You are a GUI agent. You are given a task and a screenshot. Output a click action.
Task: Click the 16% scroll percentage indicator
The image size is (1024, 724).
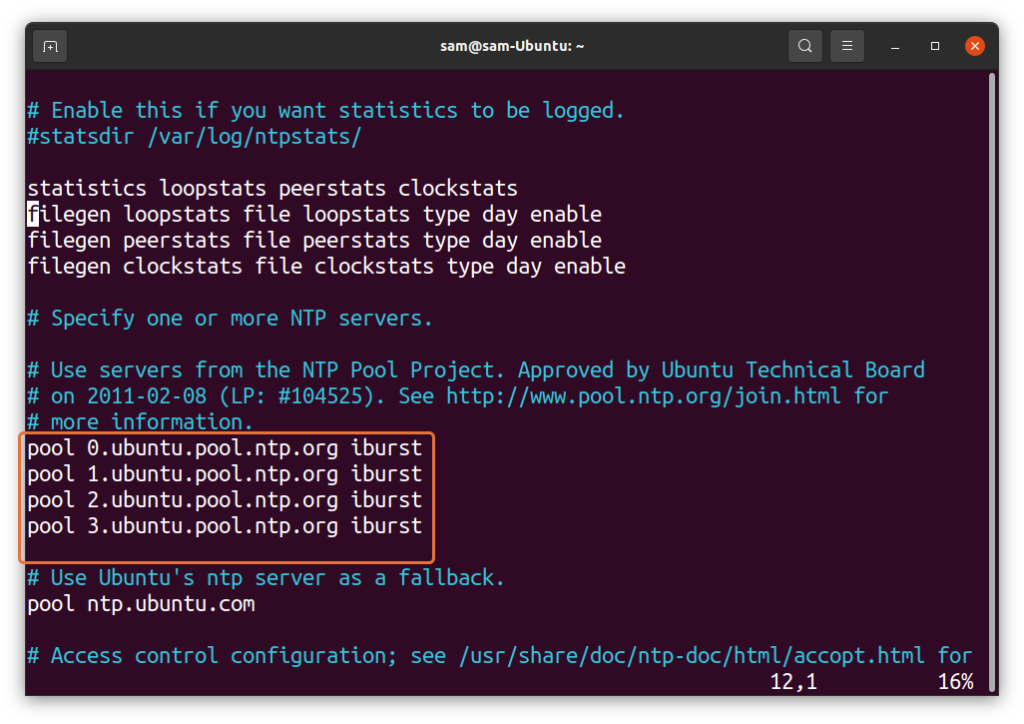click(957, 682)
